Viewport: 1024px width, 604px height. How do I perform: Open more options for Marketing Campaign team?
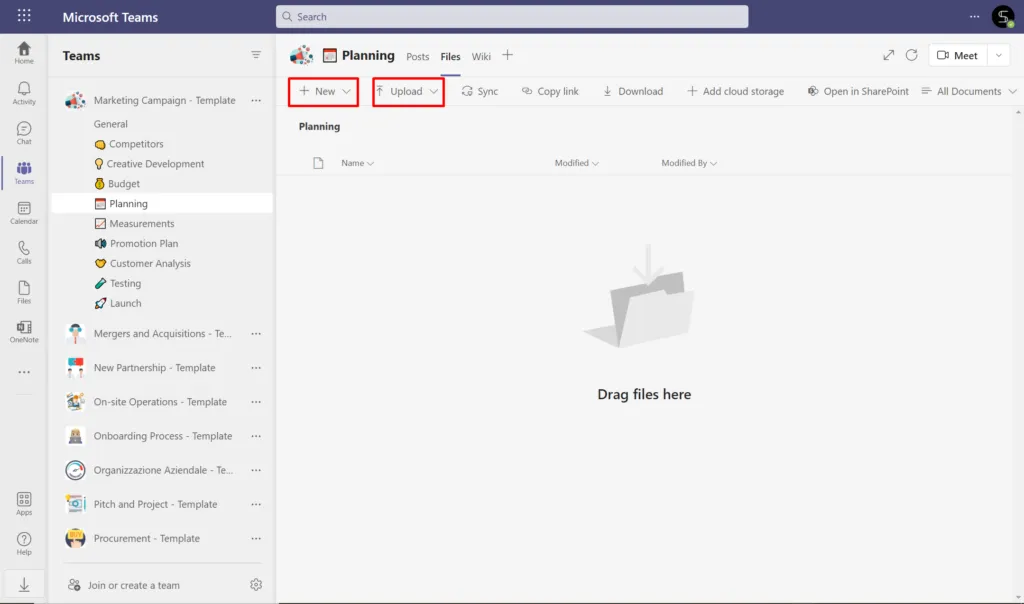pyautogui.click(x=256, y=101)
